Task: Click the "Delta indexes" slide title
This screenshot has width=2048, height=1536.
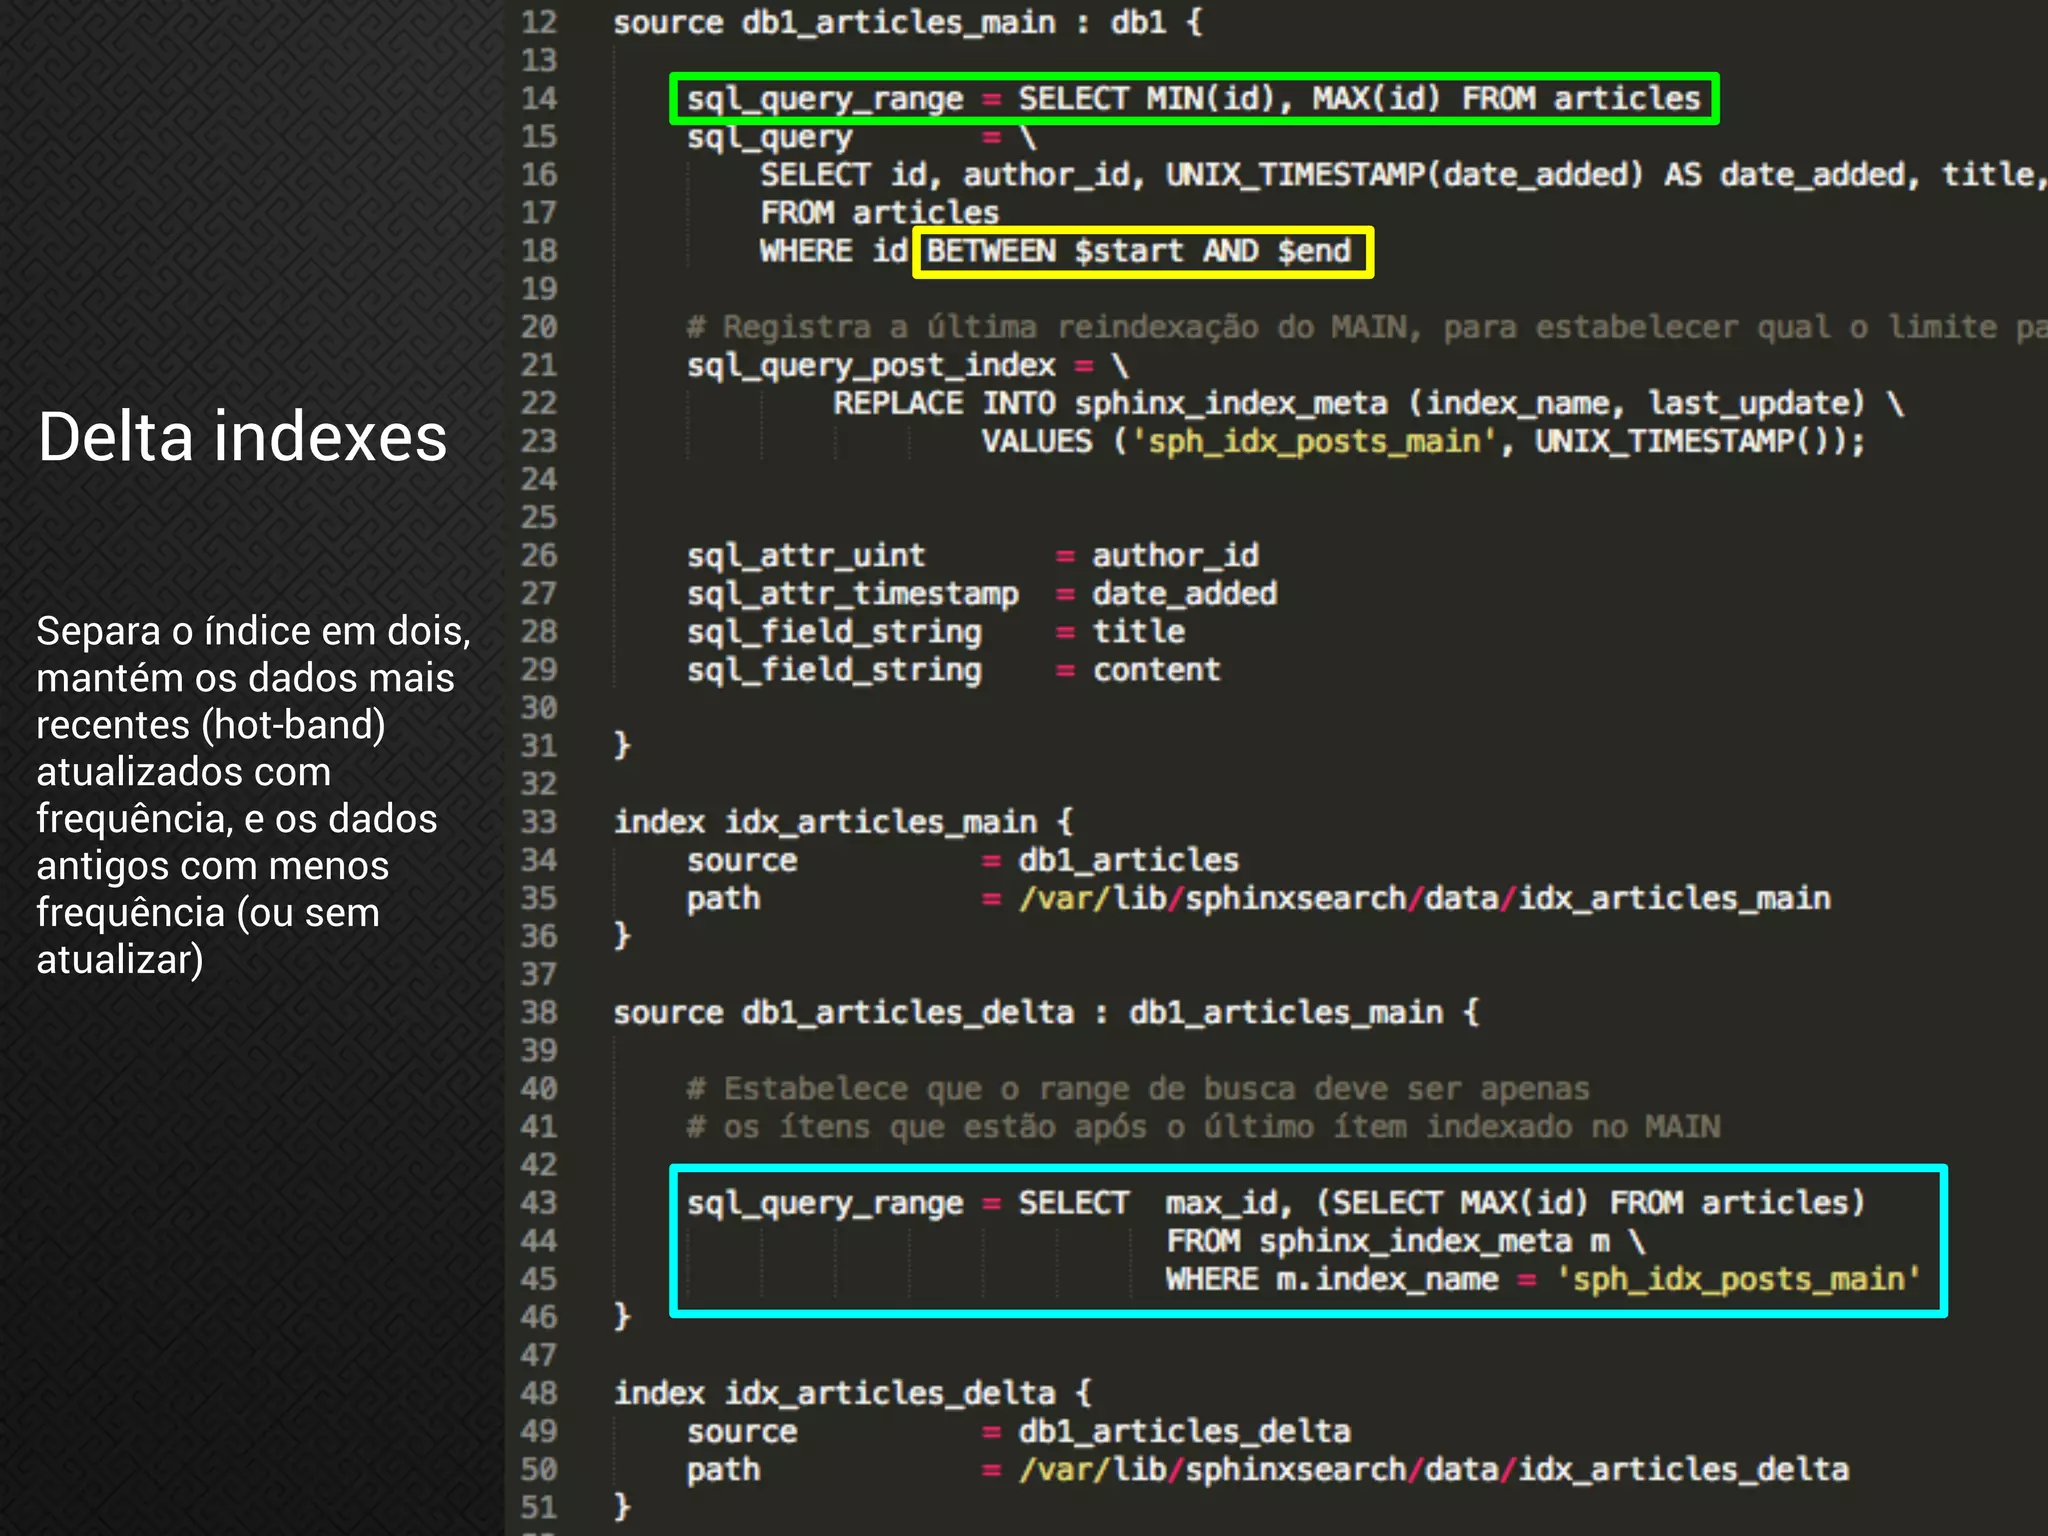Action: pyautogui.click(x=242, y=438)
